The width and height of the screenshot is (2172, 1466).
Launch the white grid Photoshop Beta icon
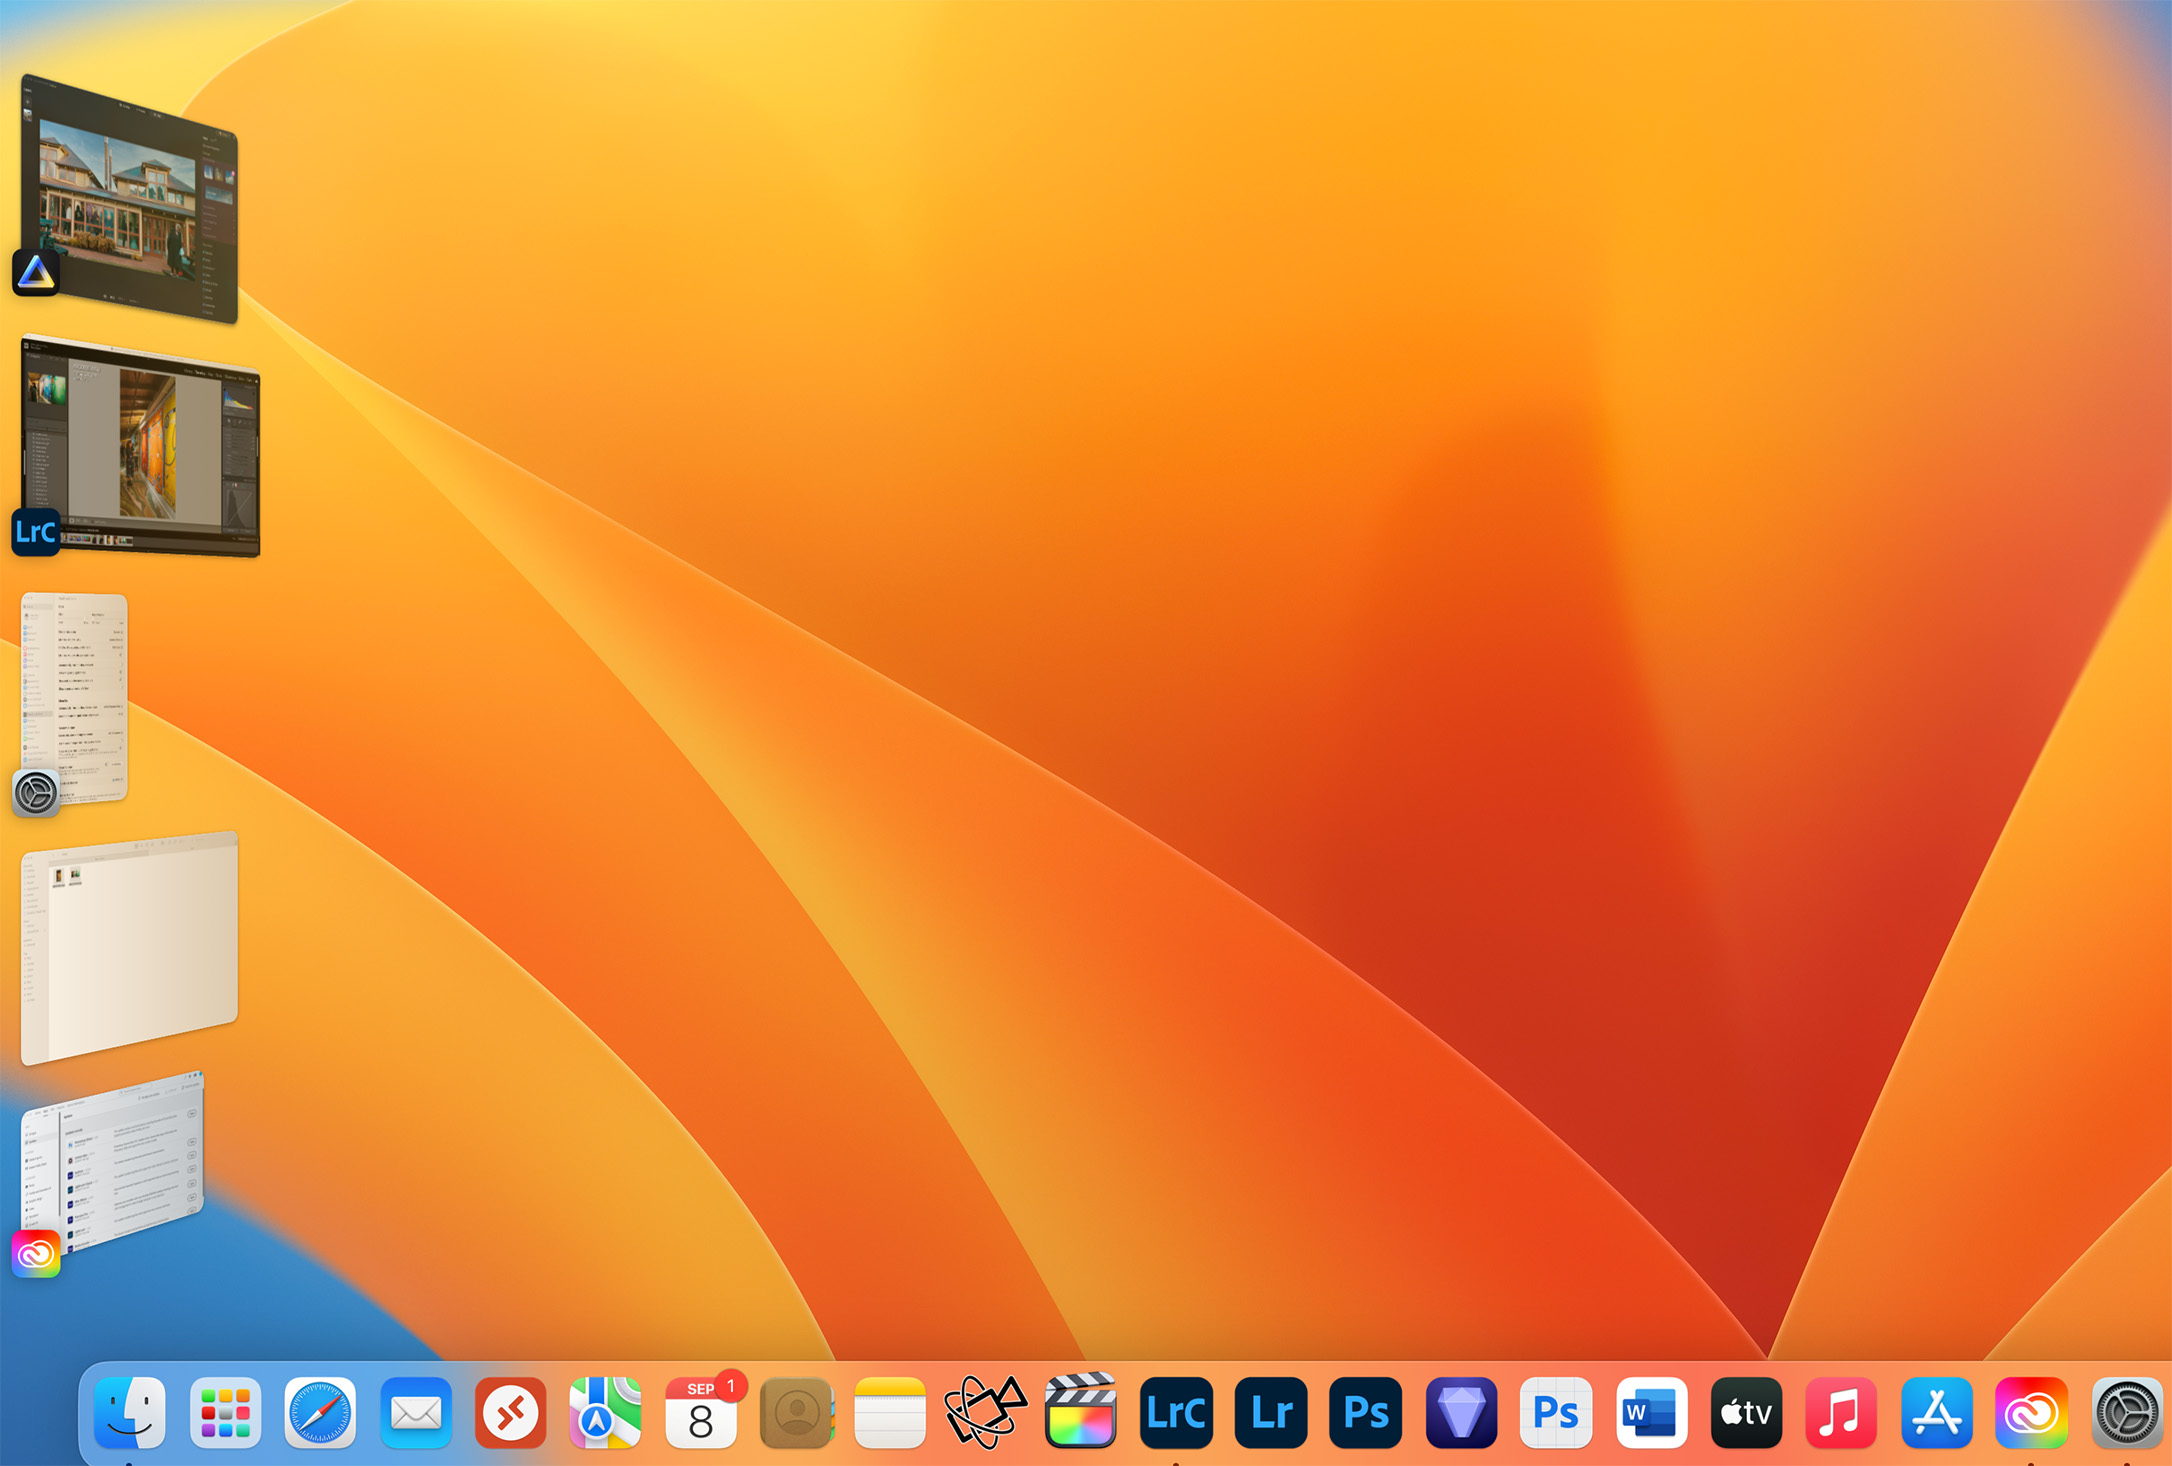1556,1412
